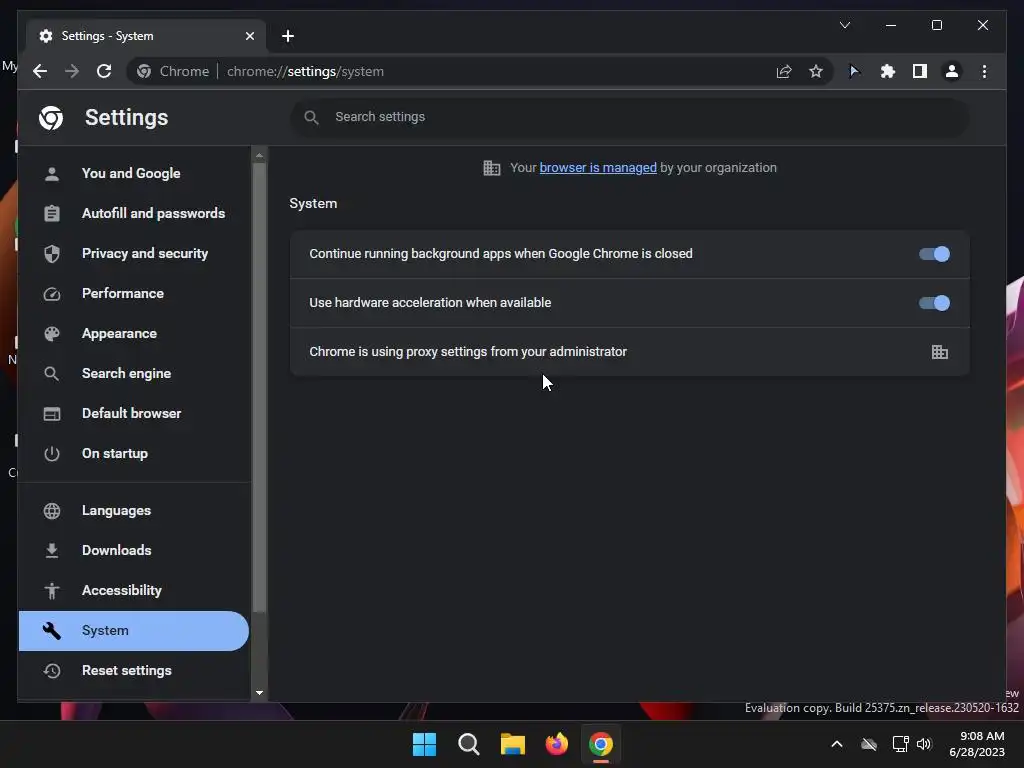Reload the settings page

coord(104,71)
